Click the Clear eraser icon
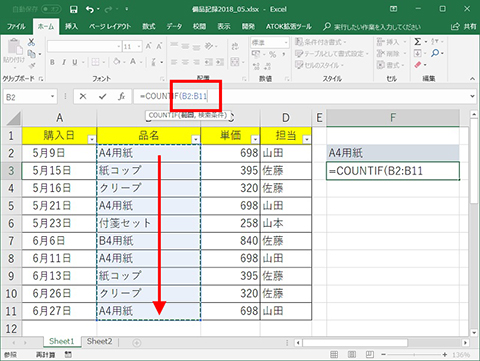 [418, 65]
